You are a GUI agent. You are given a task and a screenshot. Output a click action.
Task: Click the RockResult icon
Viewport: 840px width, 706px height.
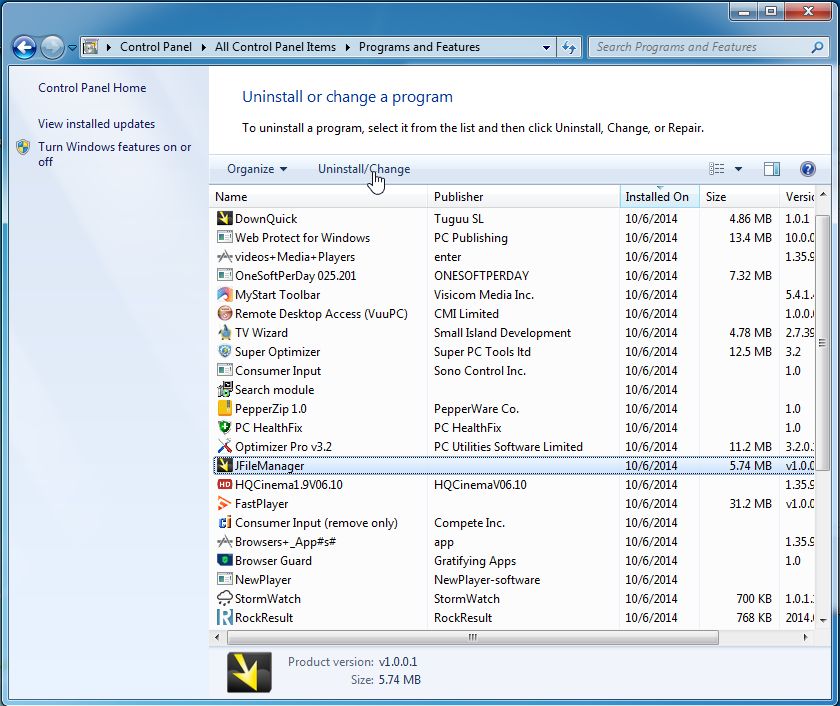[x=224, y=617]
